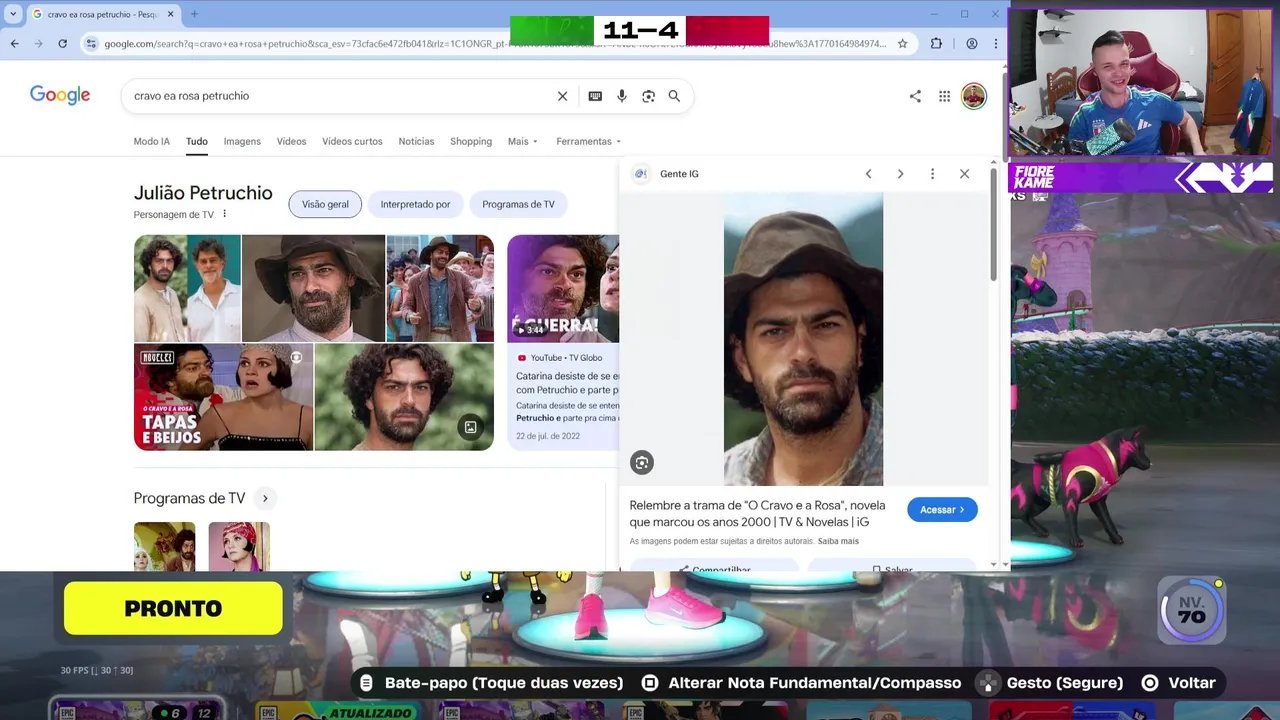Open the 'Relembre a trama de O Cravo e a Rosa' title

[x=757, y=513]
